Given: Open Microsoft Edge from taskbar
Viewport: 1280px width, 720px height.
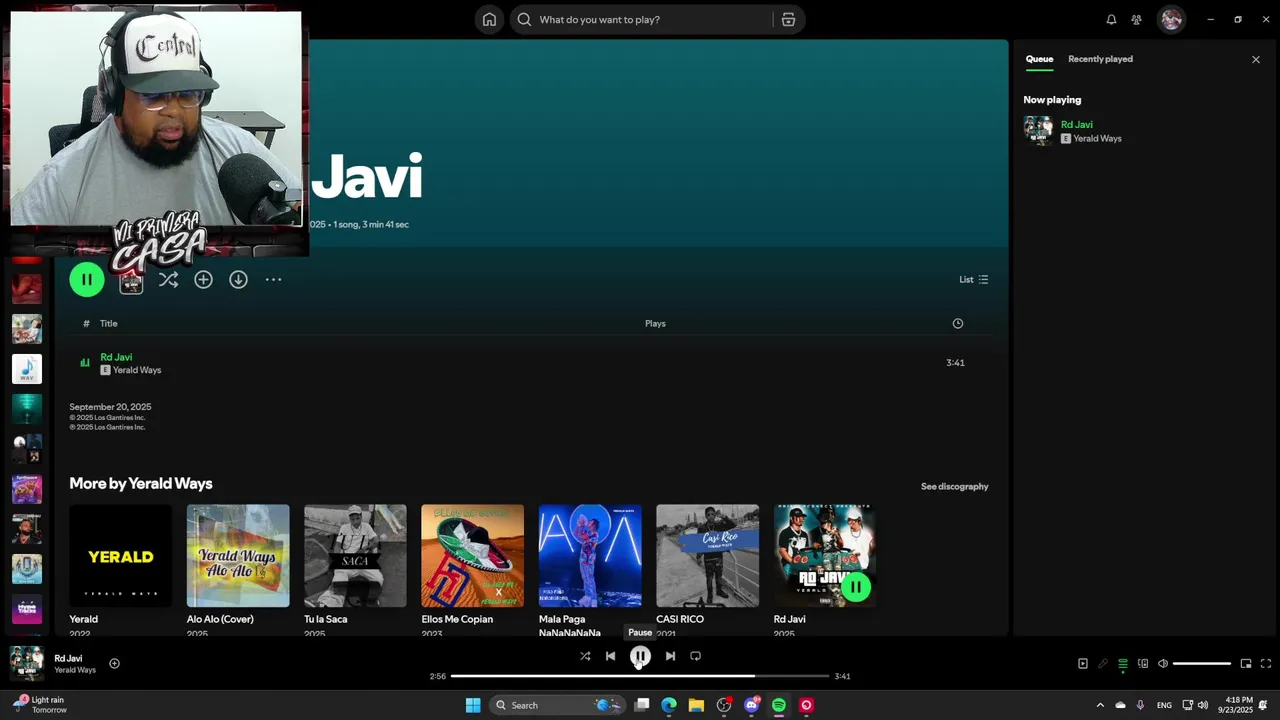Looking at the screenshot, I should 669,705.
